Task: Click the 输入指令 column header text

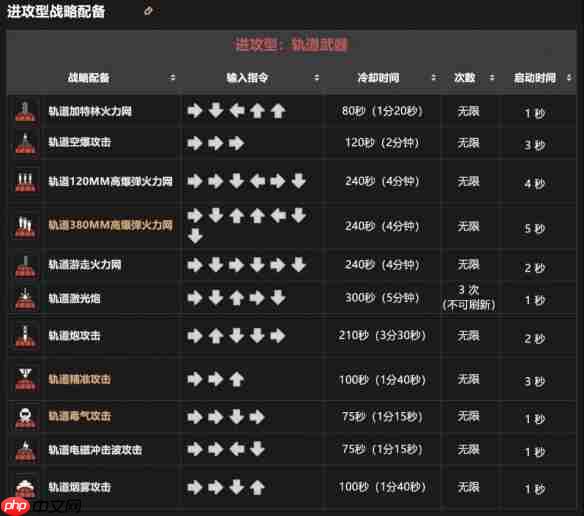Action: 247,77
